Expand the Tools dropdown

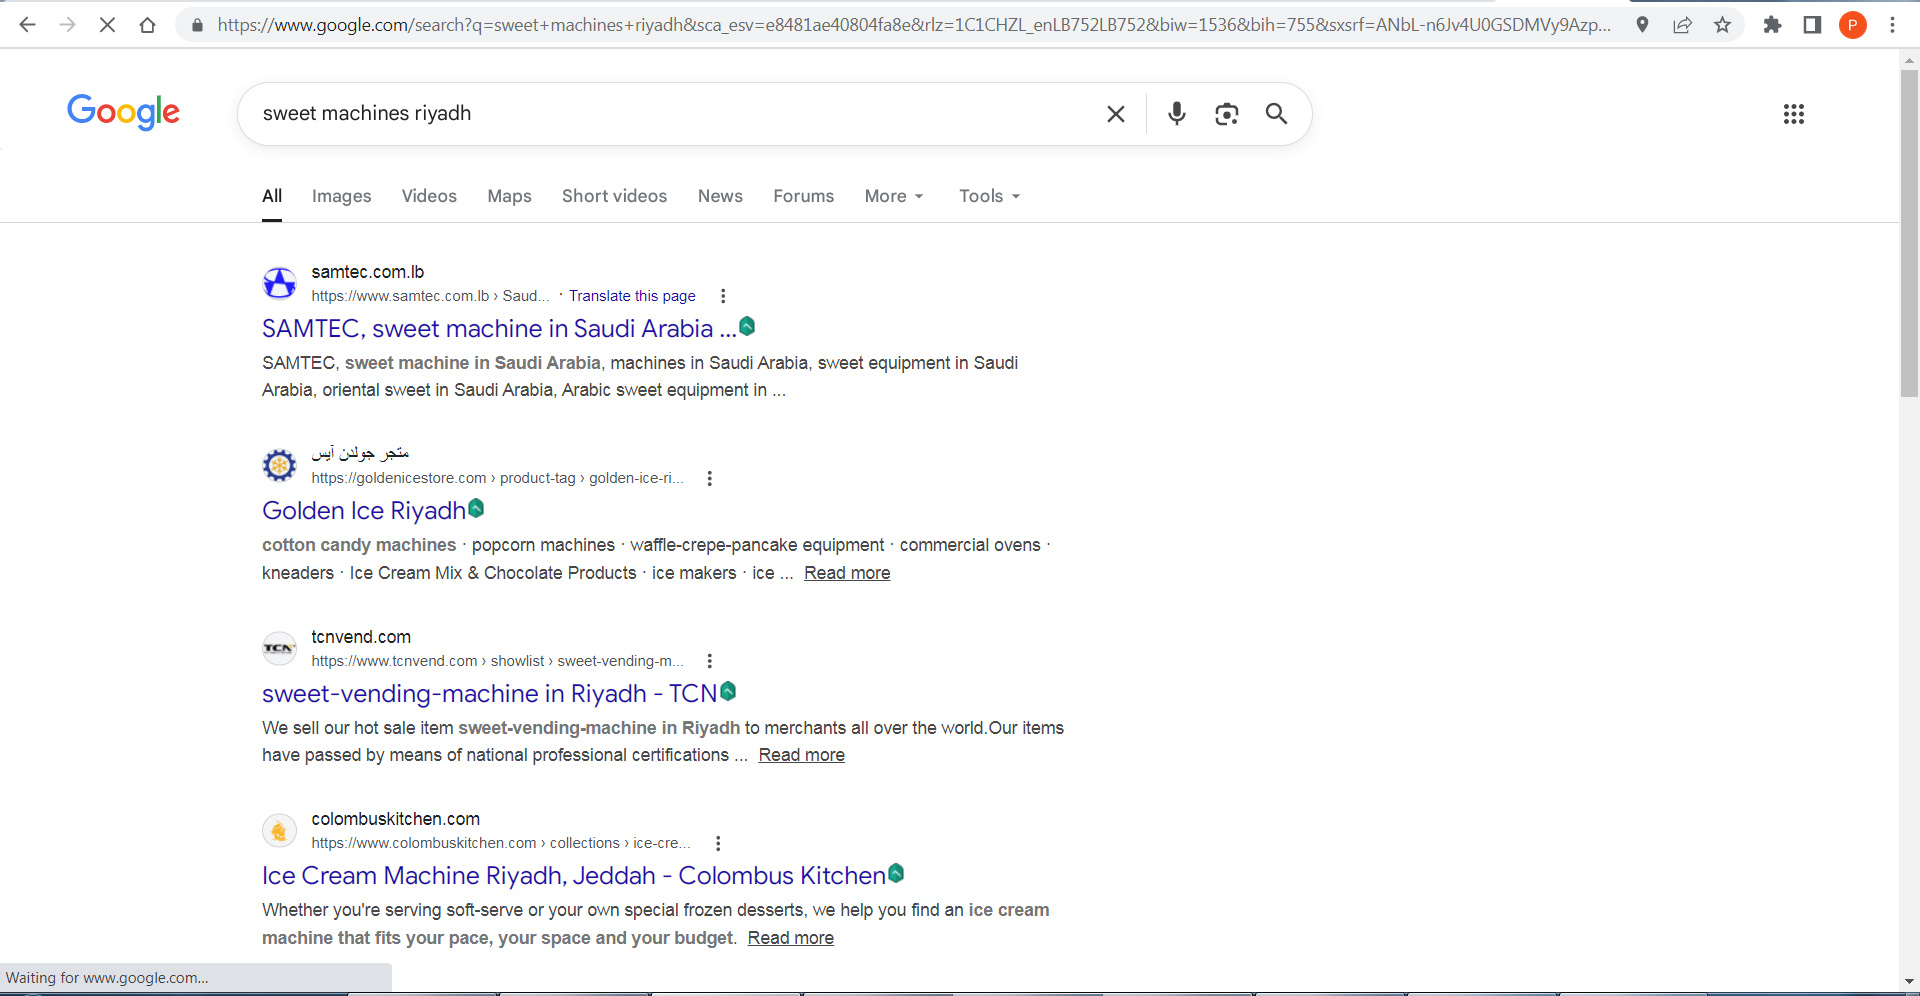point(989,196)
